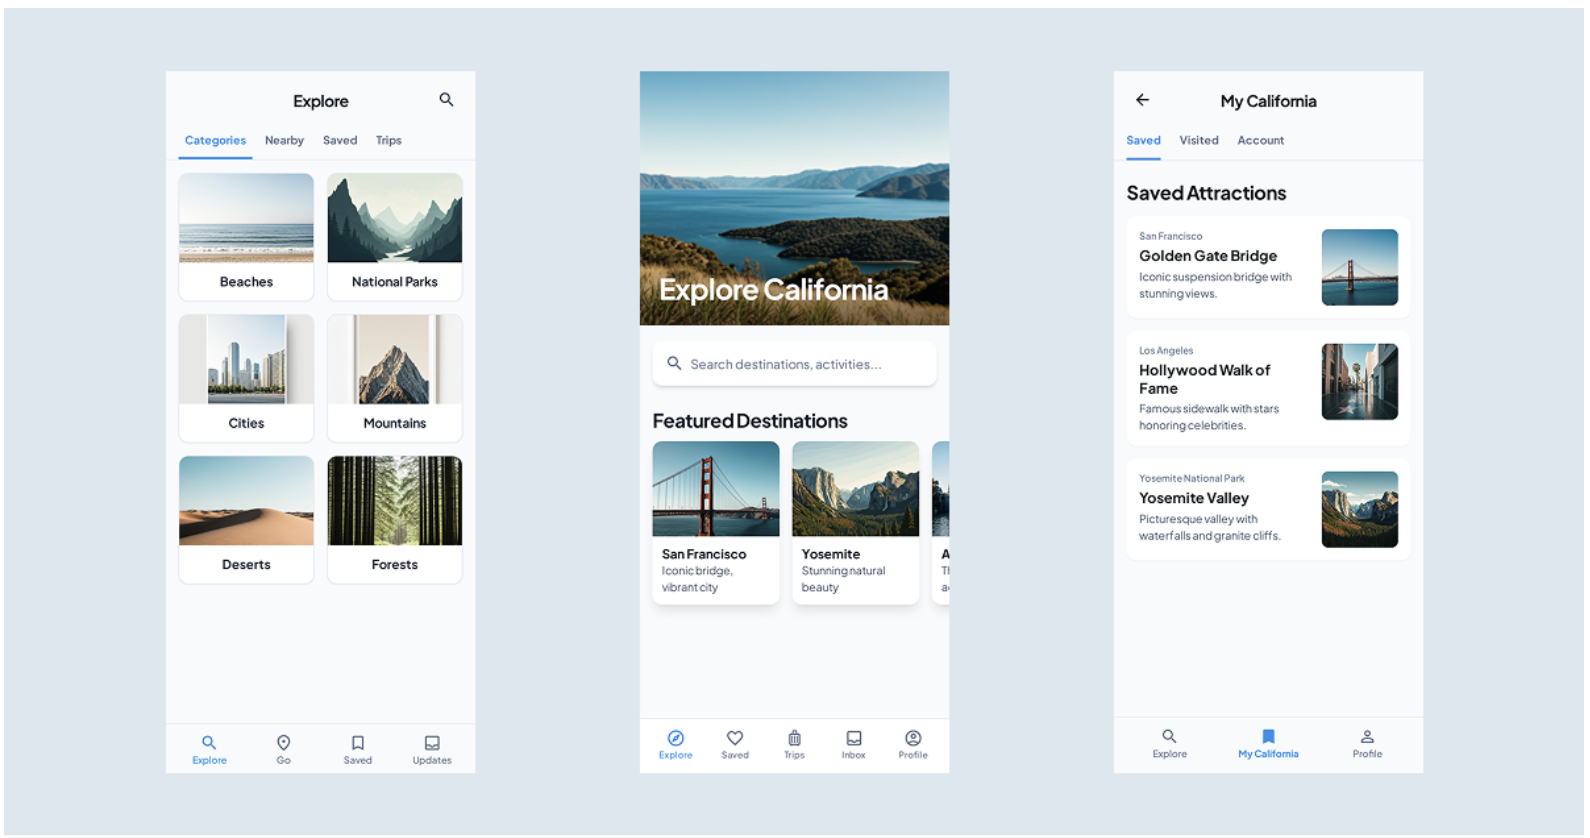Open the Cities category card

point(246,378)
